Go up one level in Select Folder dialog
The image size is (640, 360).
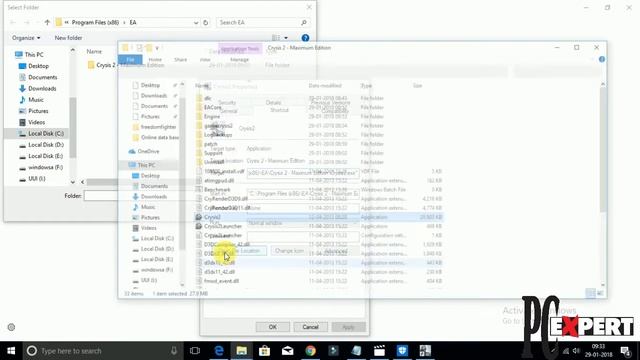tap(47, 22)
